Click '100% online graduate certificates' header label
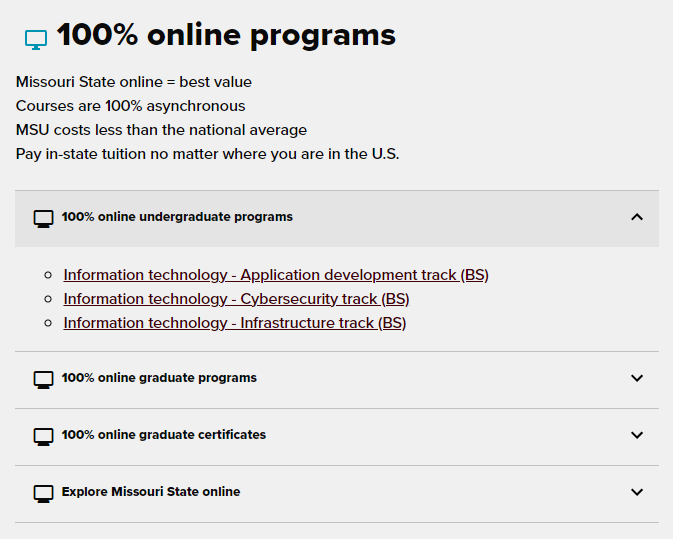673x539 pixels. click(x=164, y=435)
